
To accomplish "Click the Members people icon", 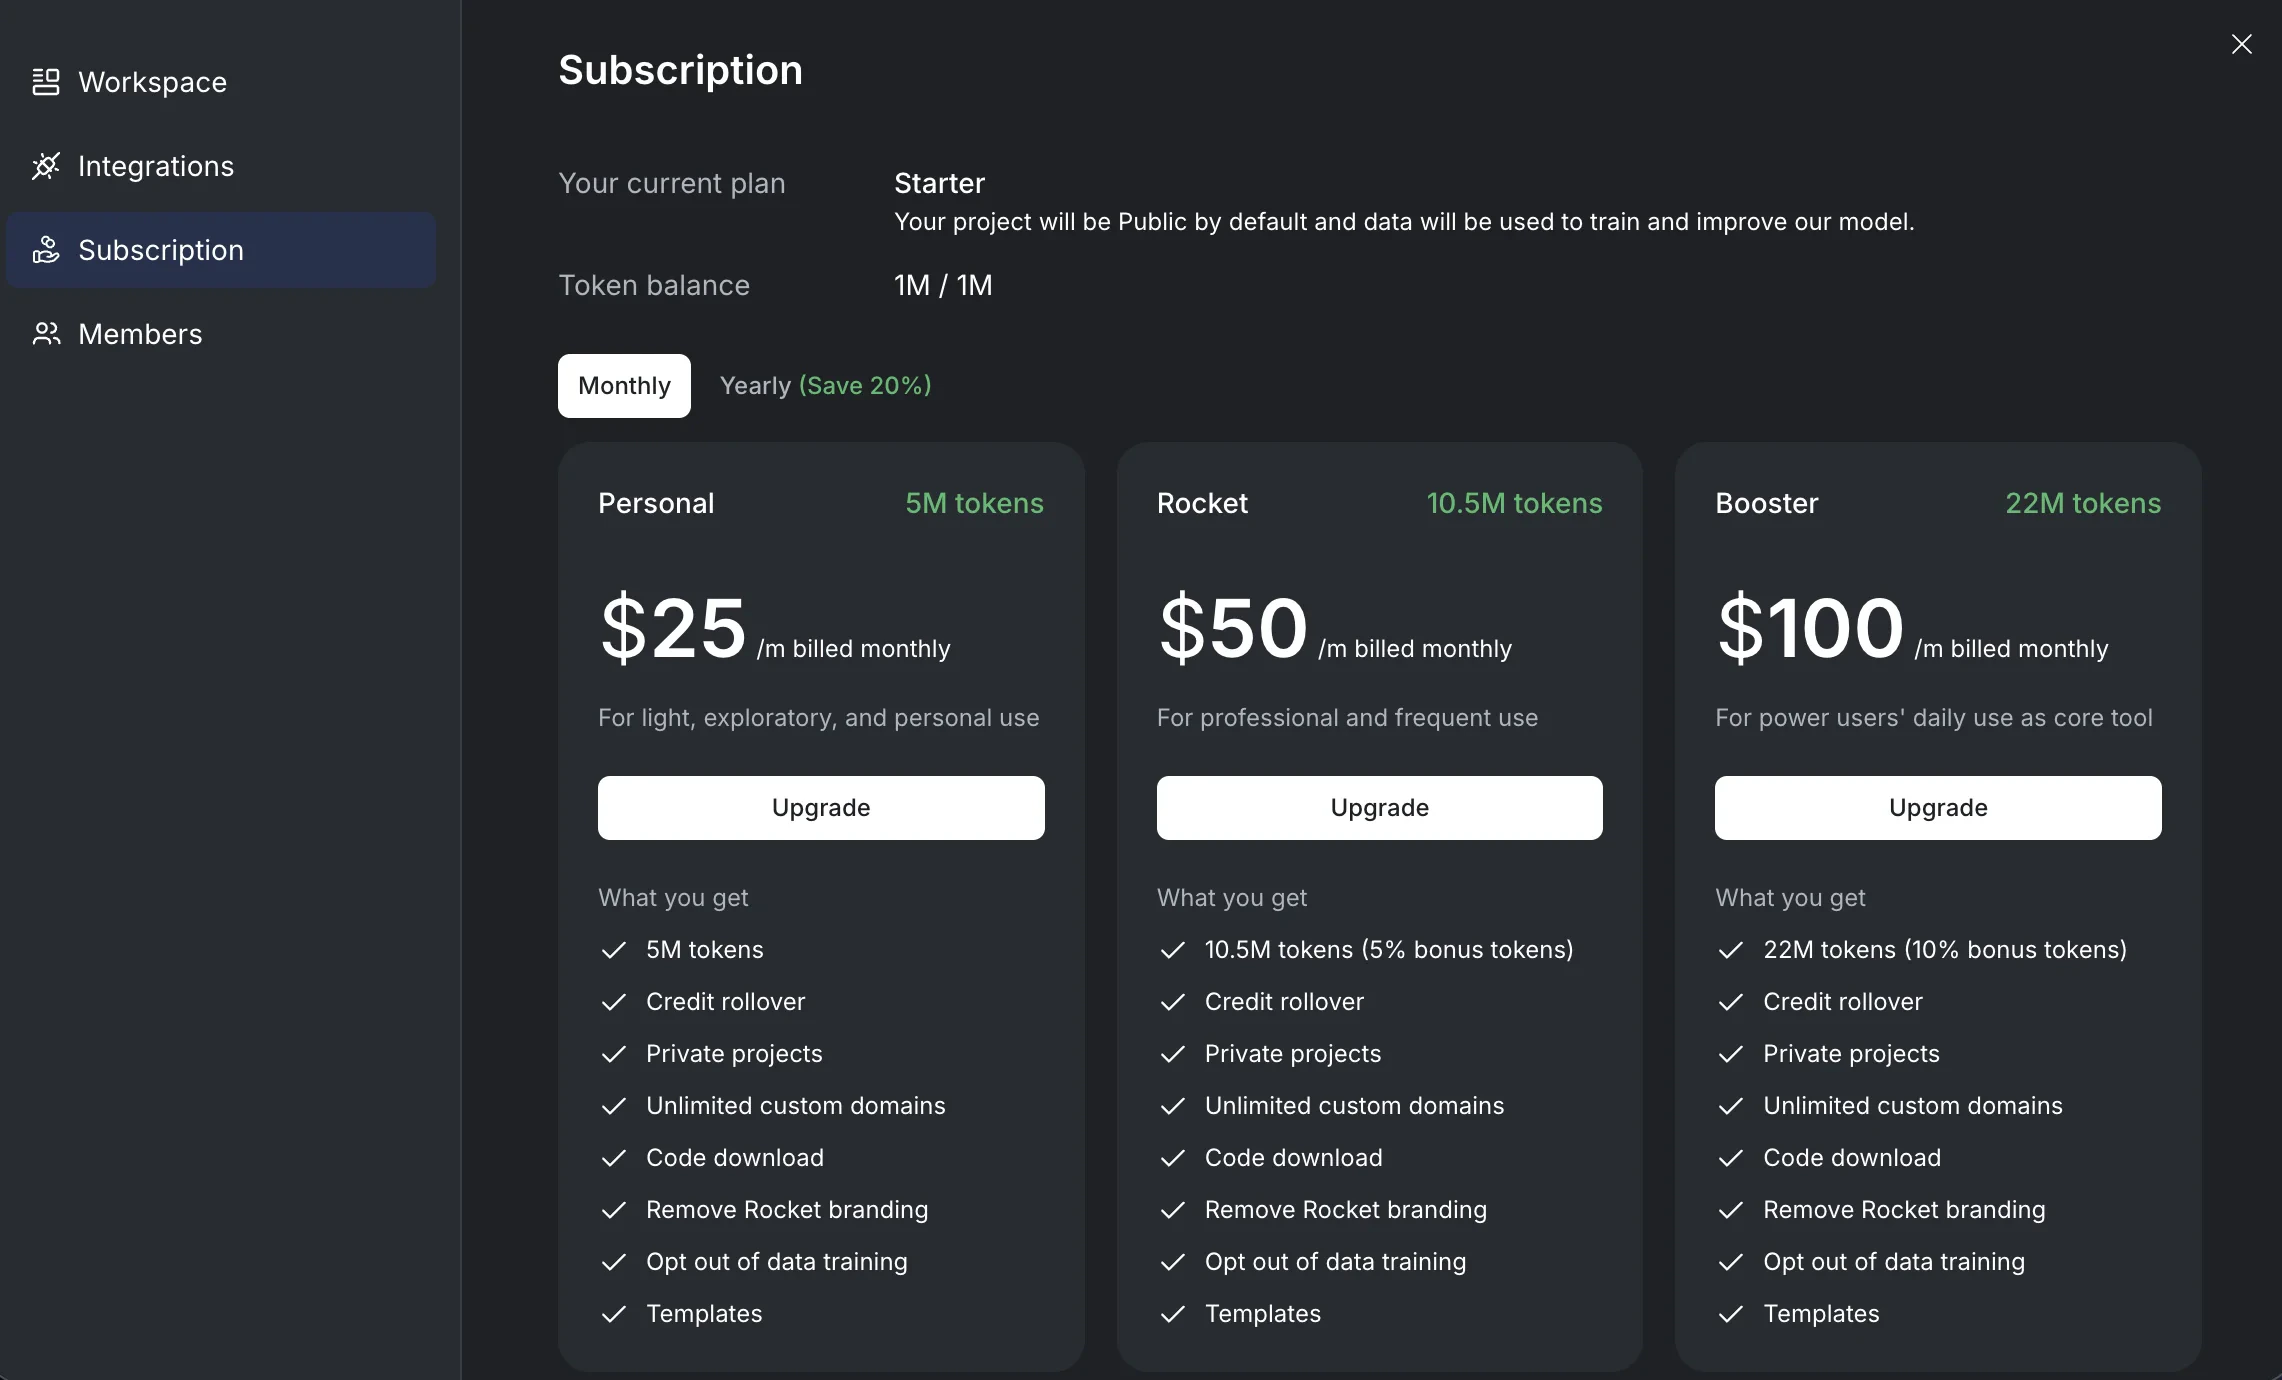I will (x=46, y=334).
